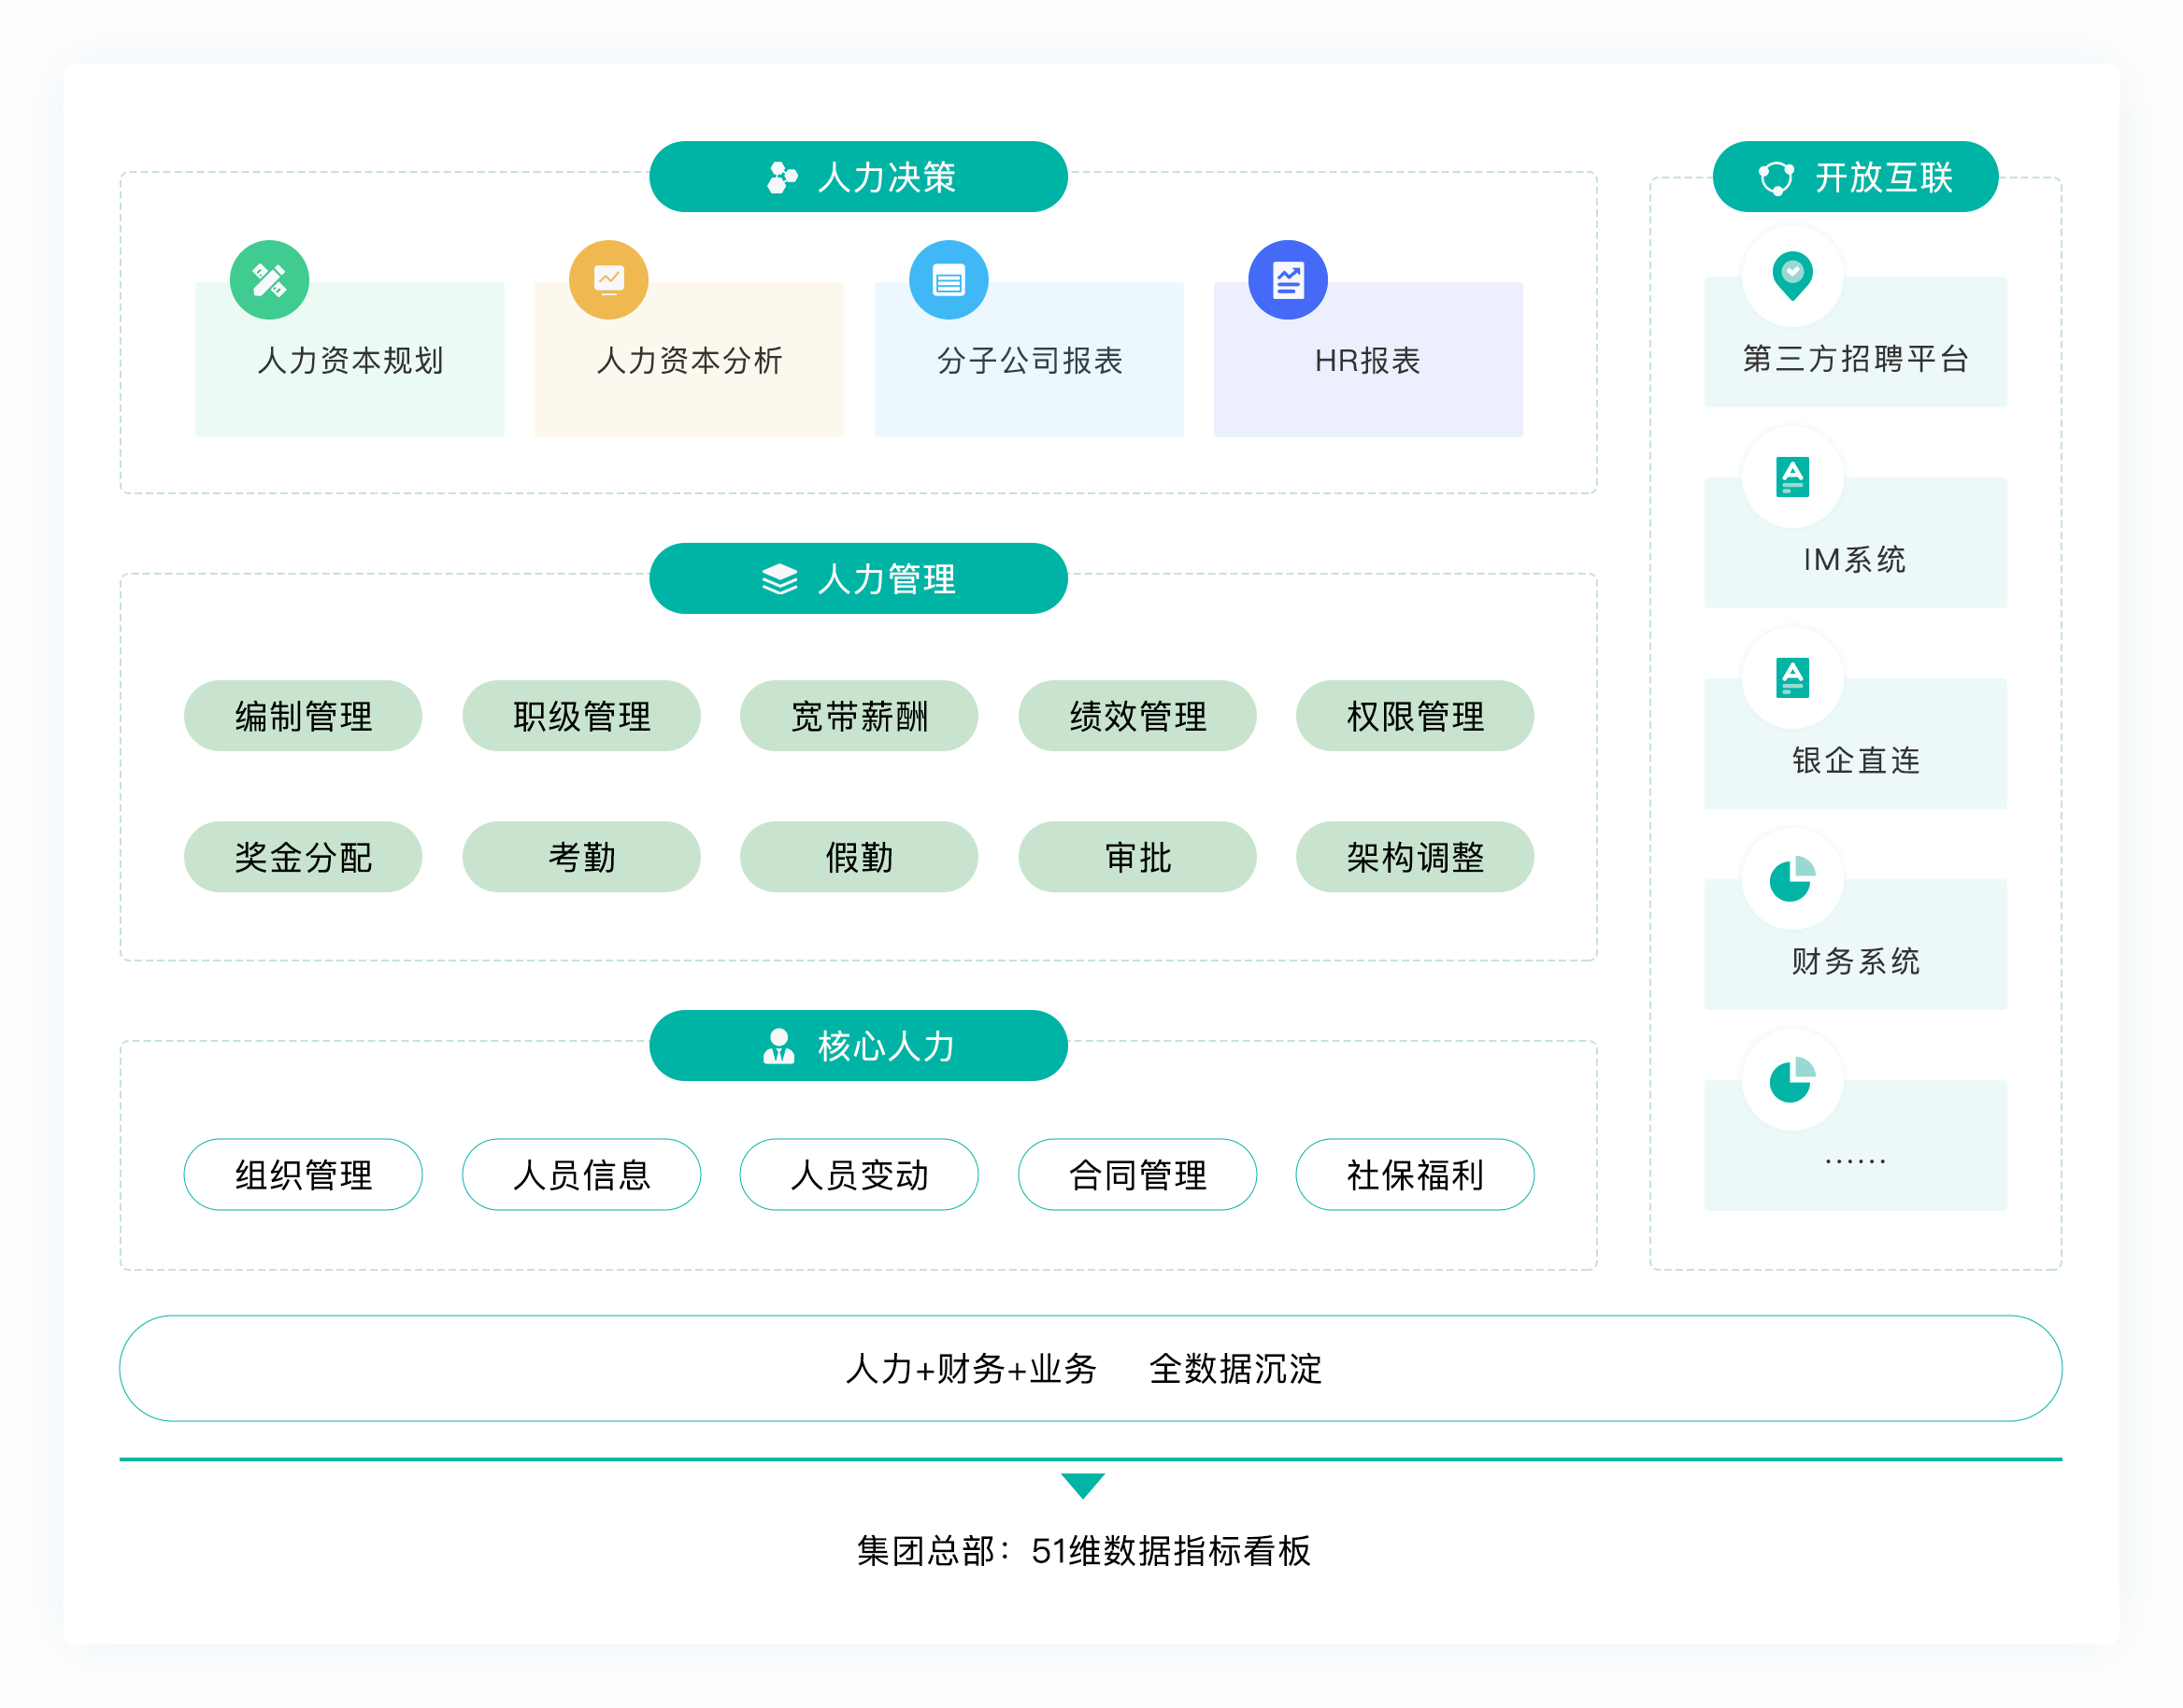This screenshot has height=1708, width=2183.
Task: Click the 第三方招聘平台 location pin icon
Action: (x=1792, y=275)
